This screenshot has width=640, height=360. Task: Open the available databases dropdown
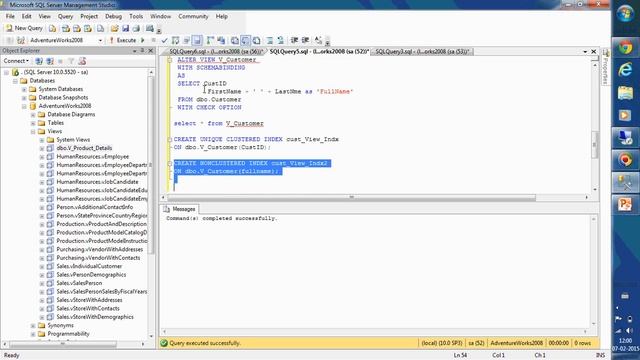[x=100, y=40]
